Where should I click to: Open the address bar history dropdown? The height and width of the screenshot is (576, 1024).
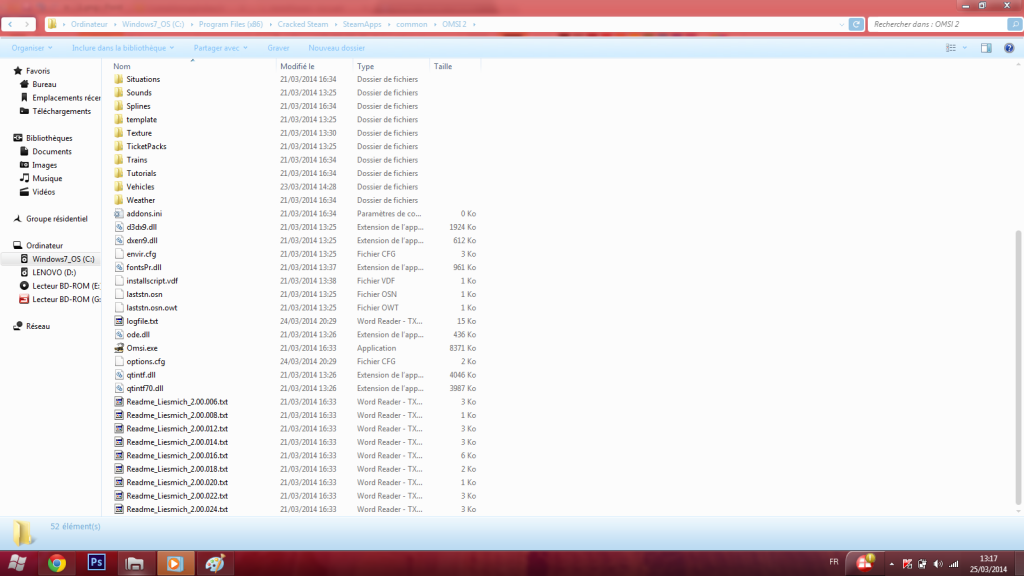click(x=842, y=24)
